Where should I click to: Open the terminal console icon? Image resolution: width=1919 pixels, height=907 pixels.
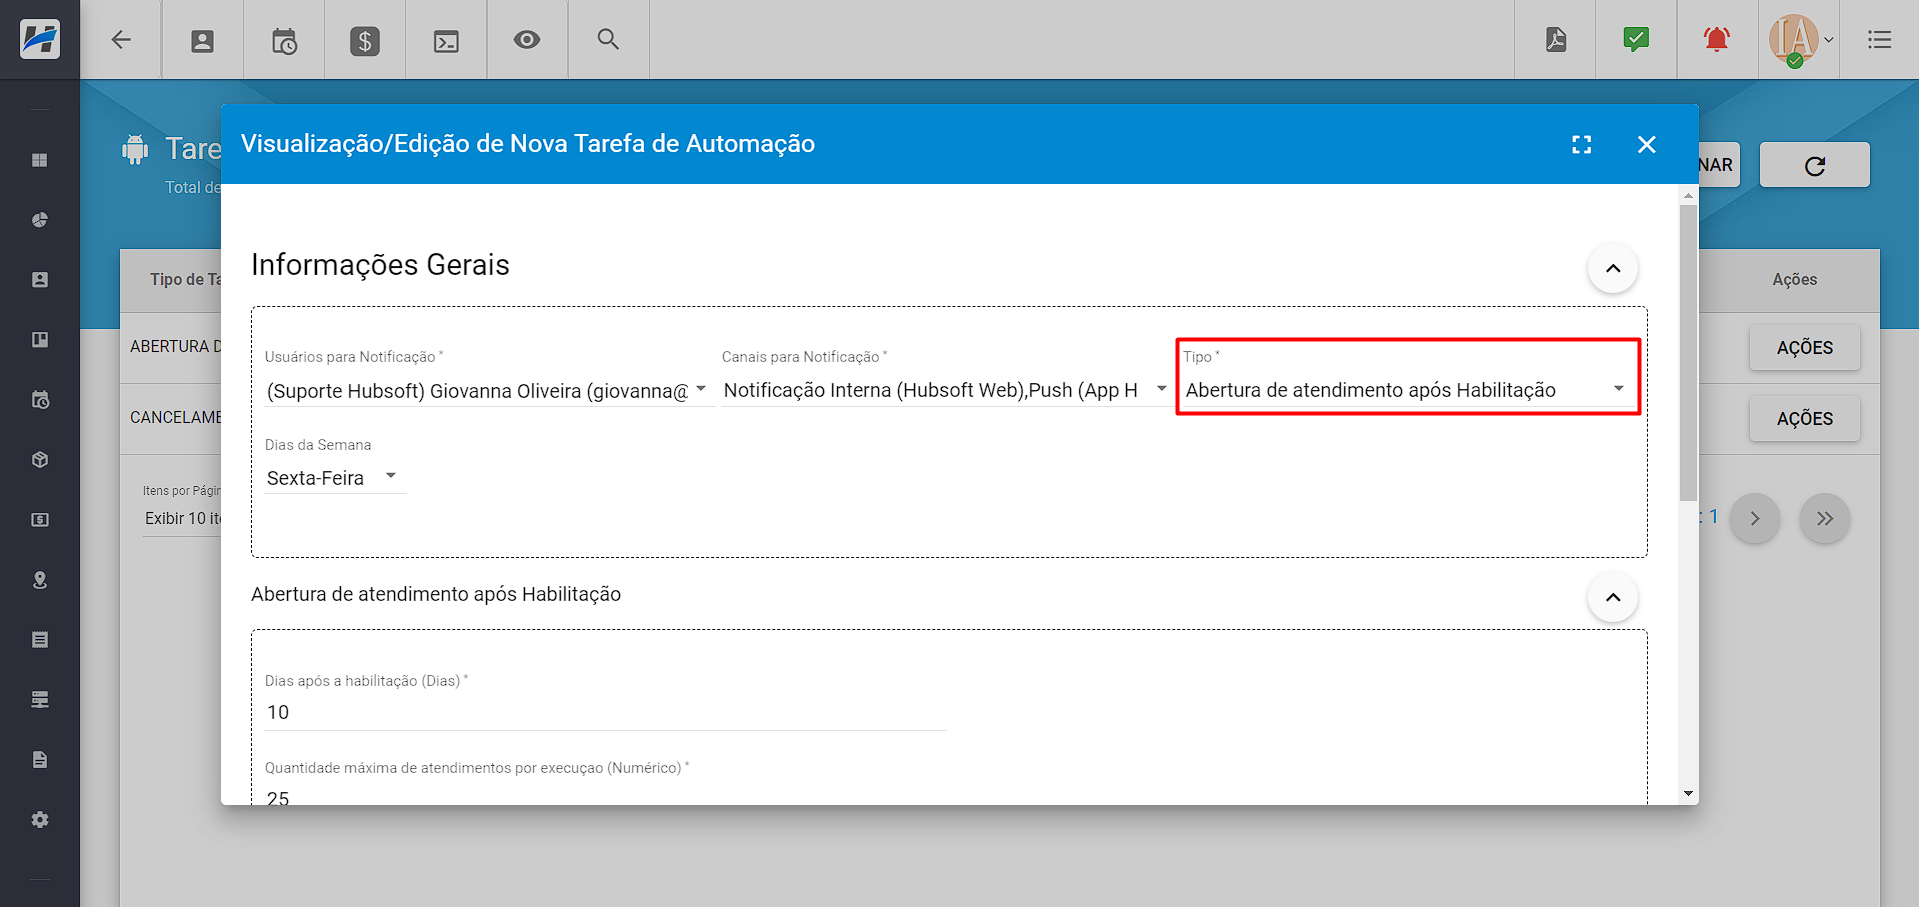(446, 40)
